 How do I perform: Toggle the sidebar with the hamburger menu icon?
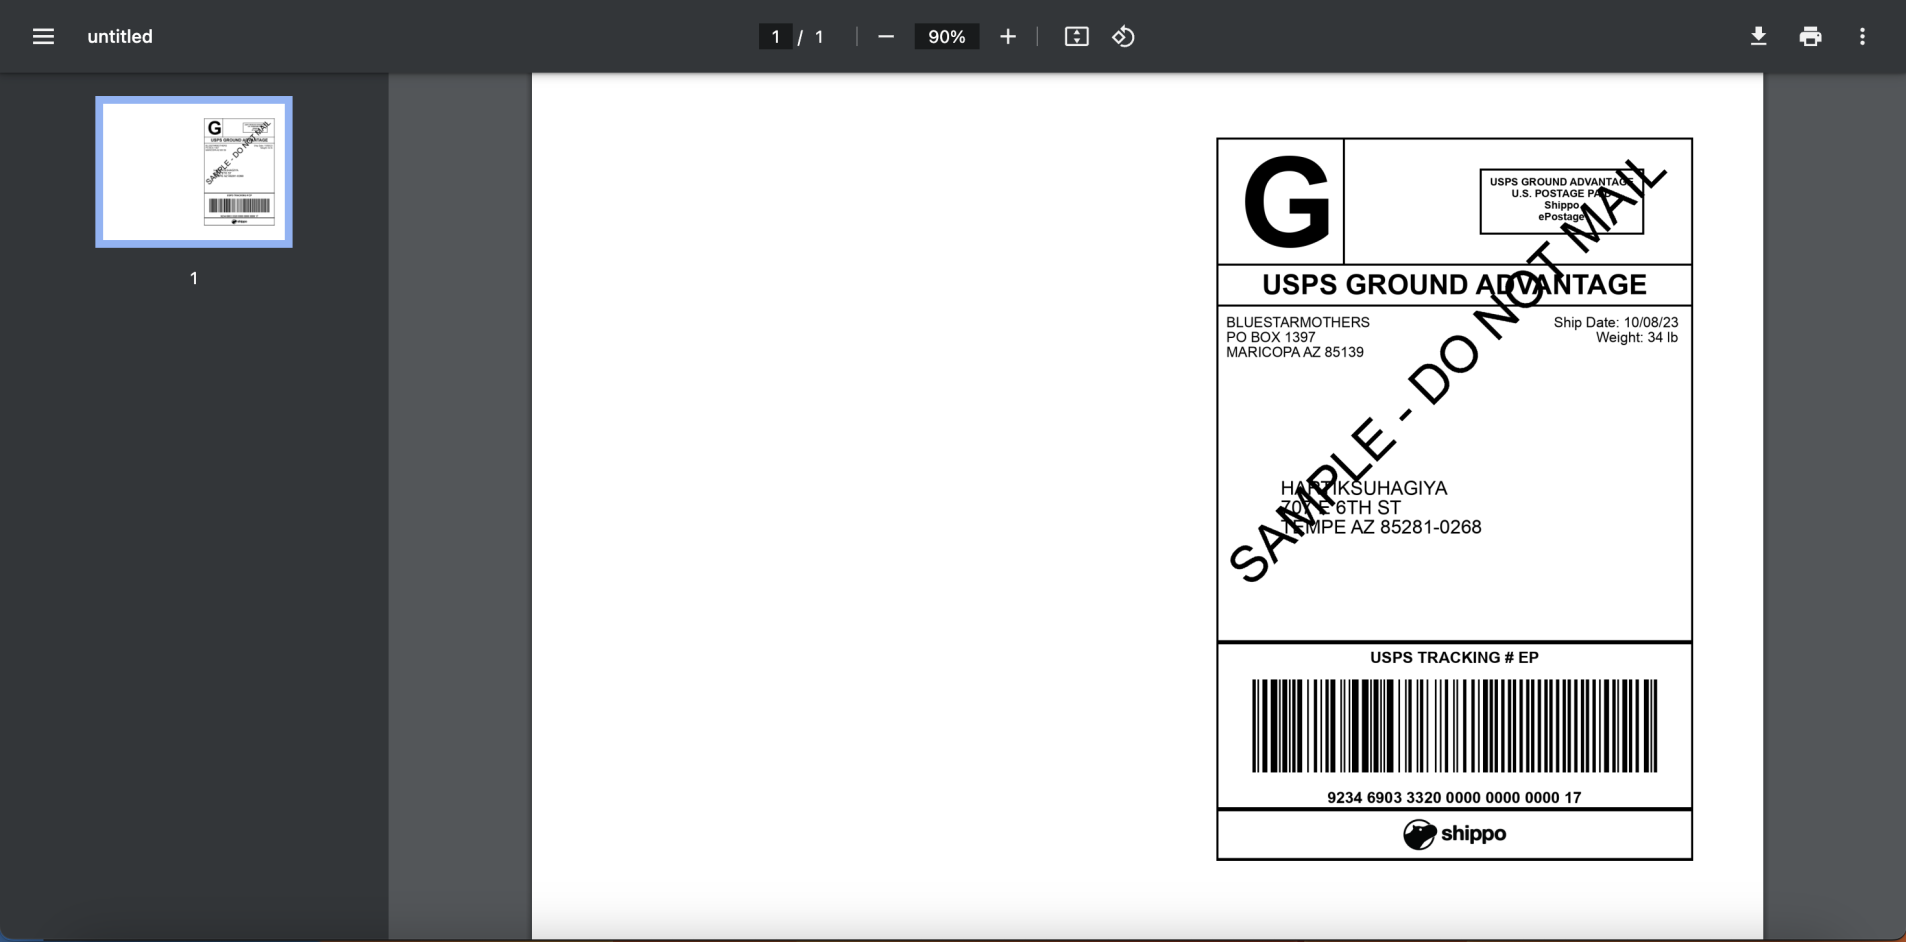43,37
